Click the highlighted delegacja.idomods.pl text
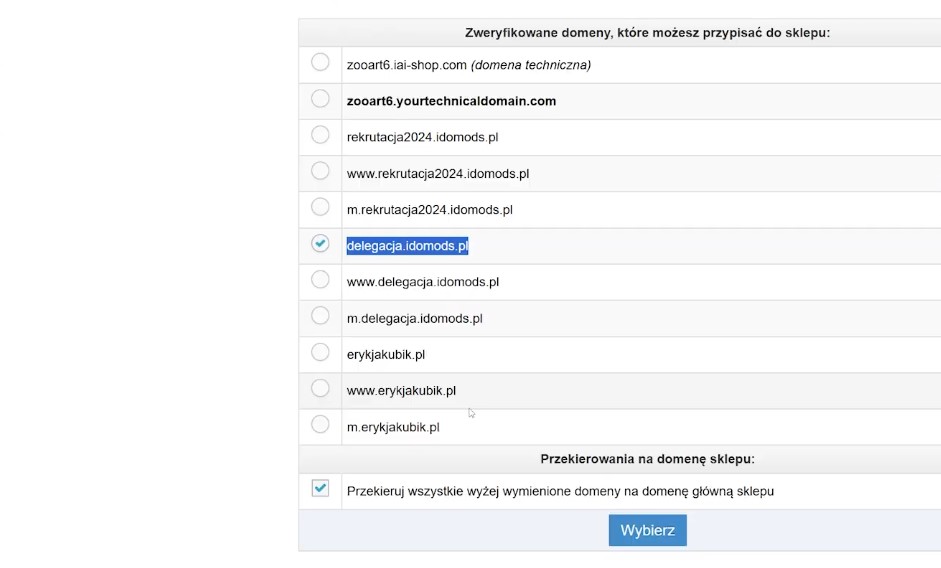 (407, 246)
